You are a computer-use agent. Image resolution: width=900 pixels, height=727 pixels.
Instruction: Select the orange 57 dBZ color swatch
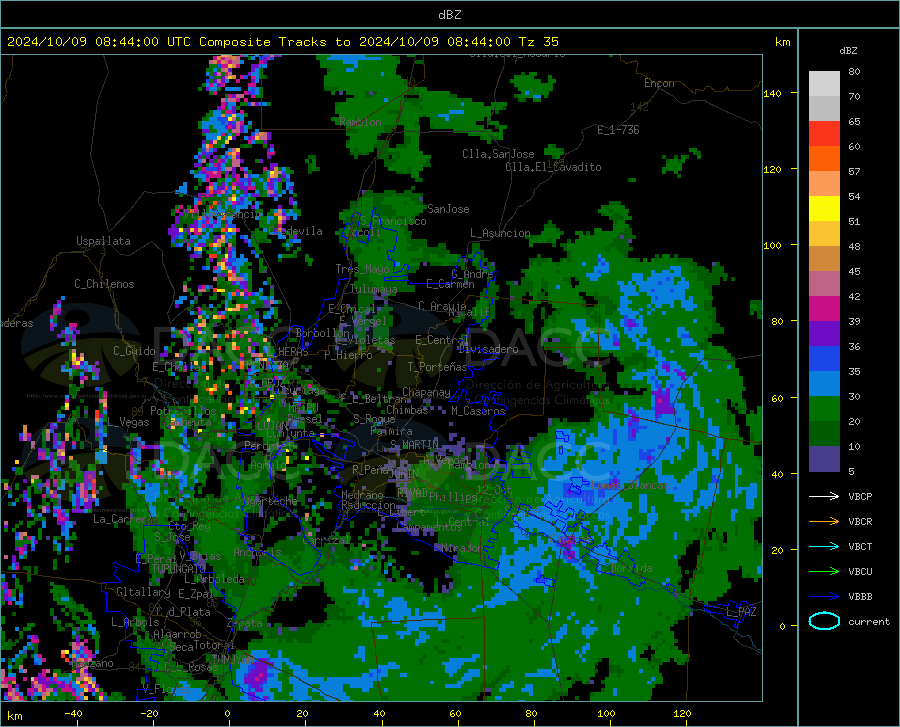point(824,159)
